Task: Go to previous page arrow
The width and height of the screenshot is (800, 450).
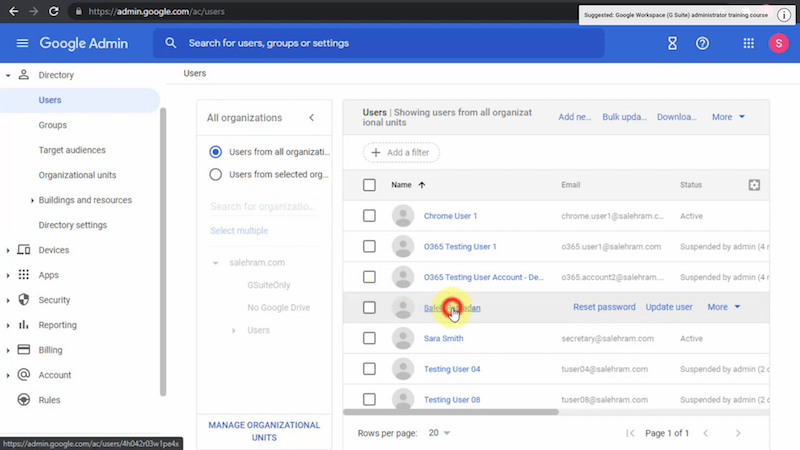Action: click(x=706, y=433)
